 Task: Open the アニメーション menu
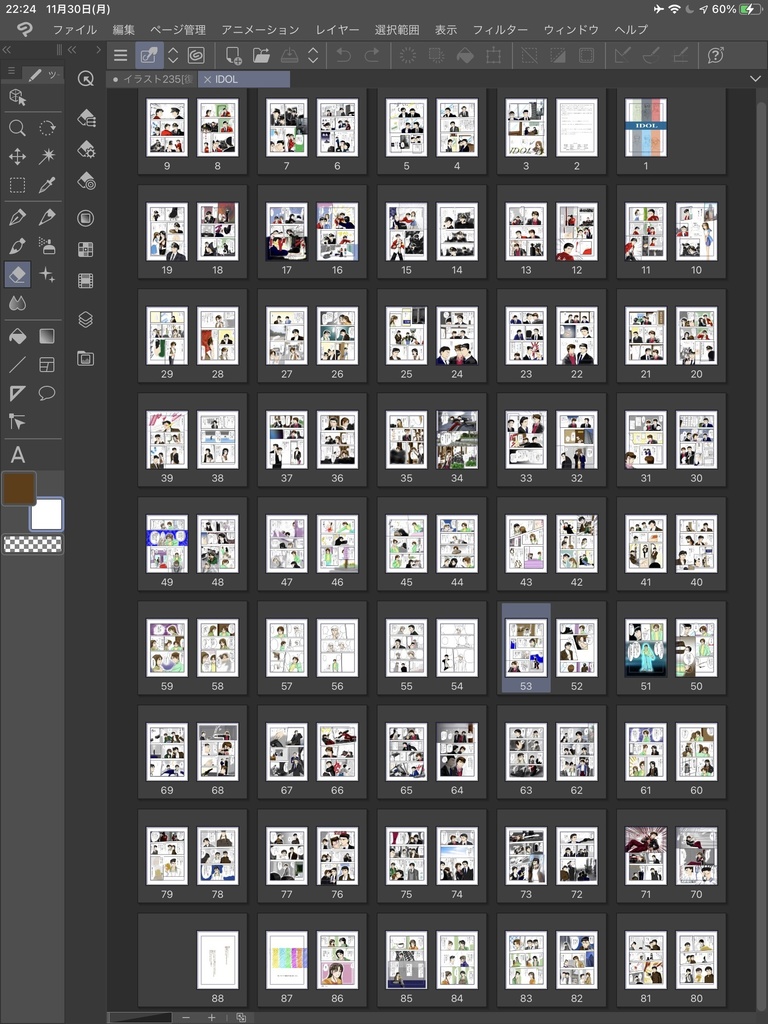(260, 29)
